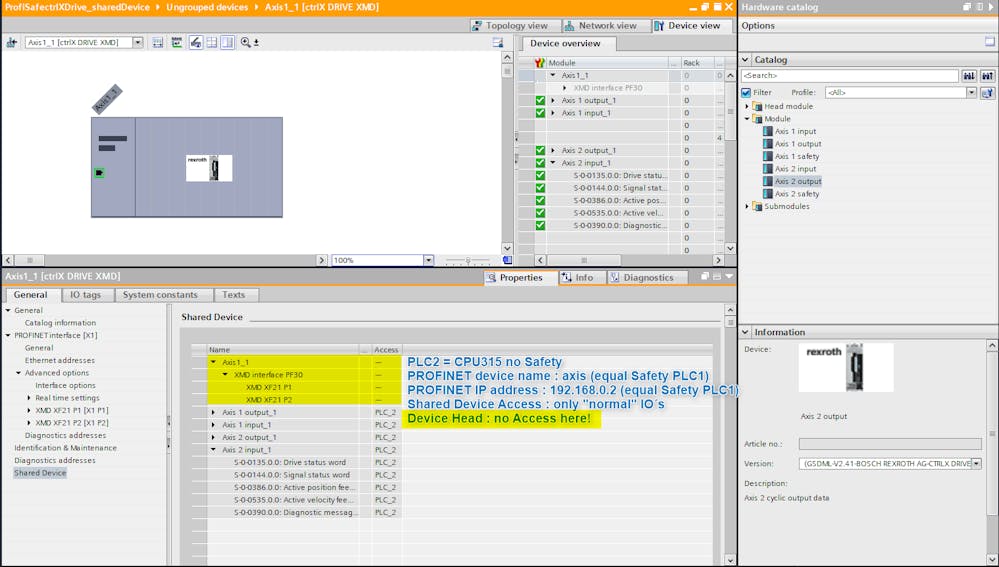Expand Axis 1 output_1 in Shared Device table
The height and width of the screenshot is (567, 999).
213,413
